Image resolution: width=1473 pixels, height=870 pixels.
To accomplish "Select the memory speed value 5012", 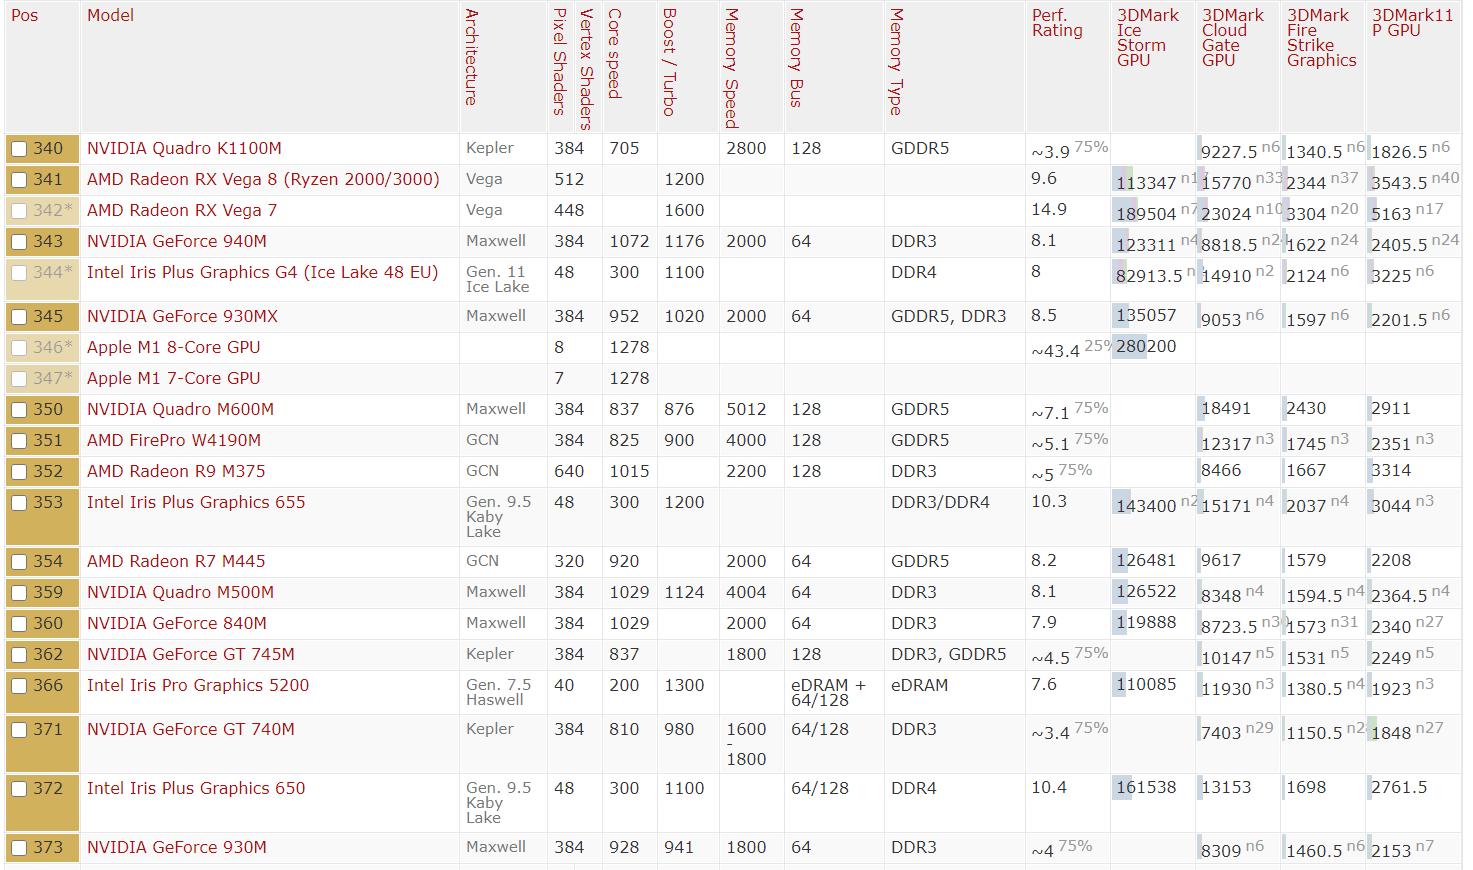I will tap(746, 409).
